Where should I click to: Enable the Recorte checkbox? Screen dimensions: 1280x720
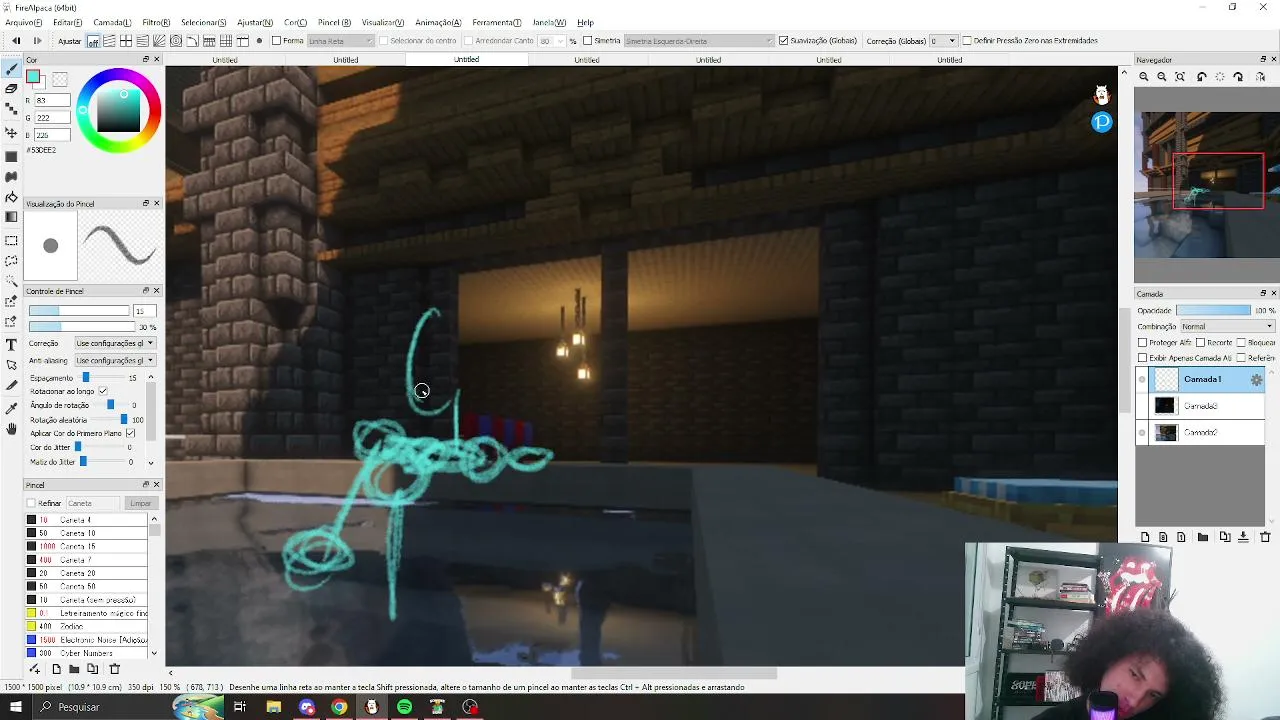[1200, 343]
